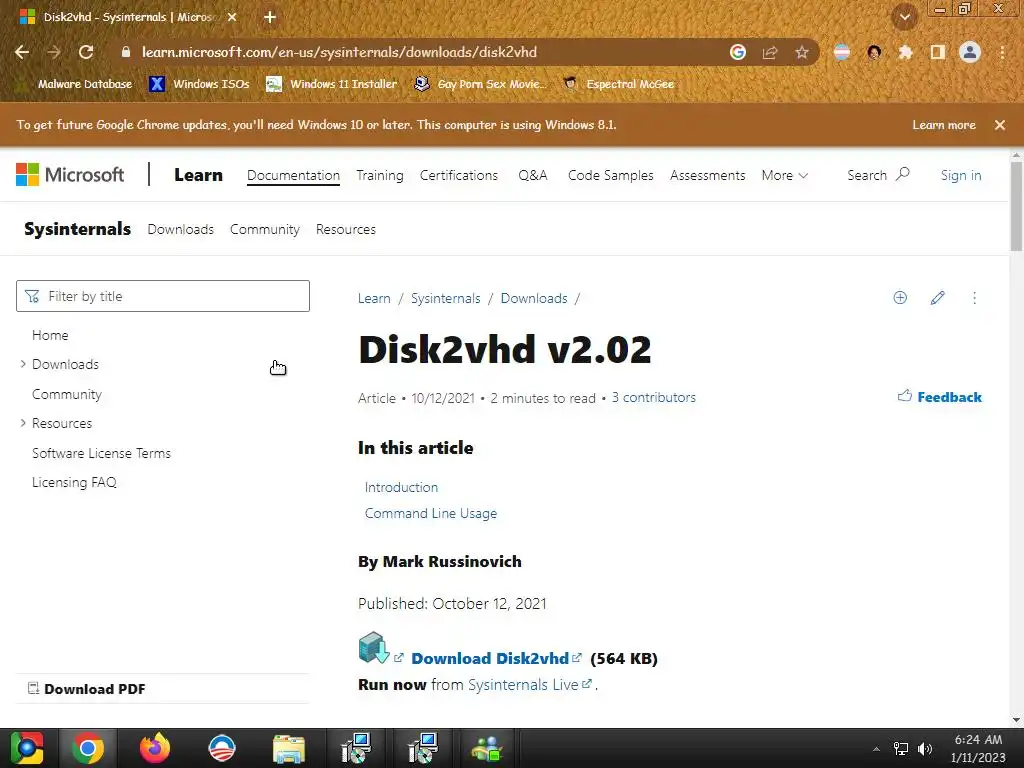This screenshot has width=1024, height=768.
Task: Go forward with the browser forward arrow
Action: coord(54,52)
